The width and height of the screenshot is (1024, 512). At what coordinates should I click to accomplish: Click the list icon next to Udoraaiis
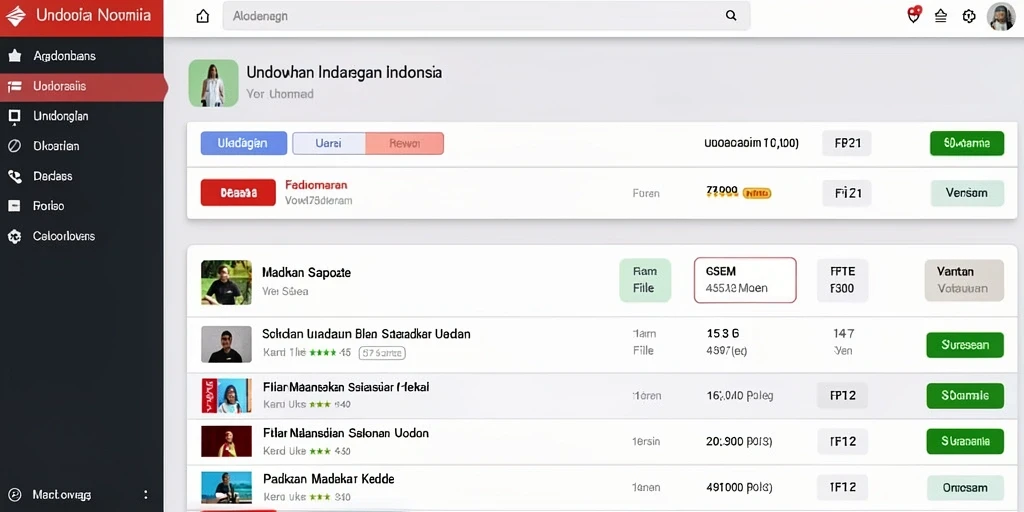(14, 86)
